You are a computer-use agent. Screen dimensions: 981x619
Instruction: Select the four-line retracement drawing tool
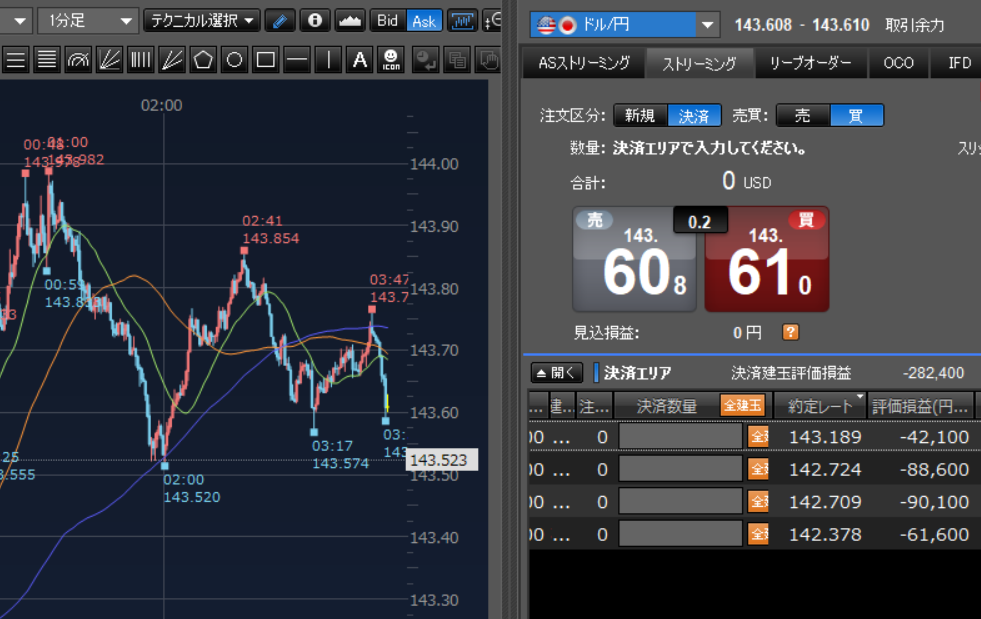[47, 61]
